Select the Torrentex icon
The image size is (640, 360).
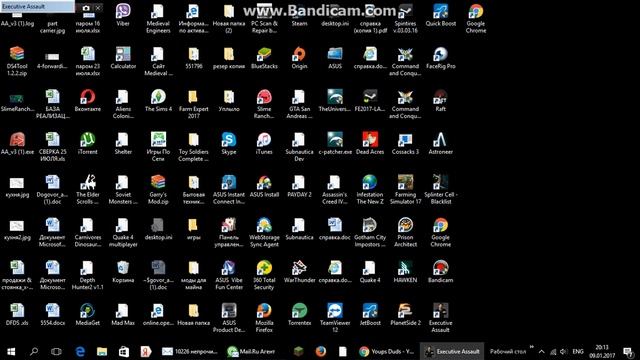(x=299, y=315)
